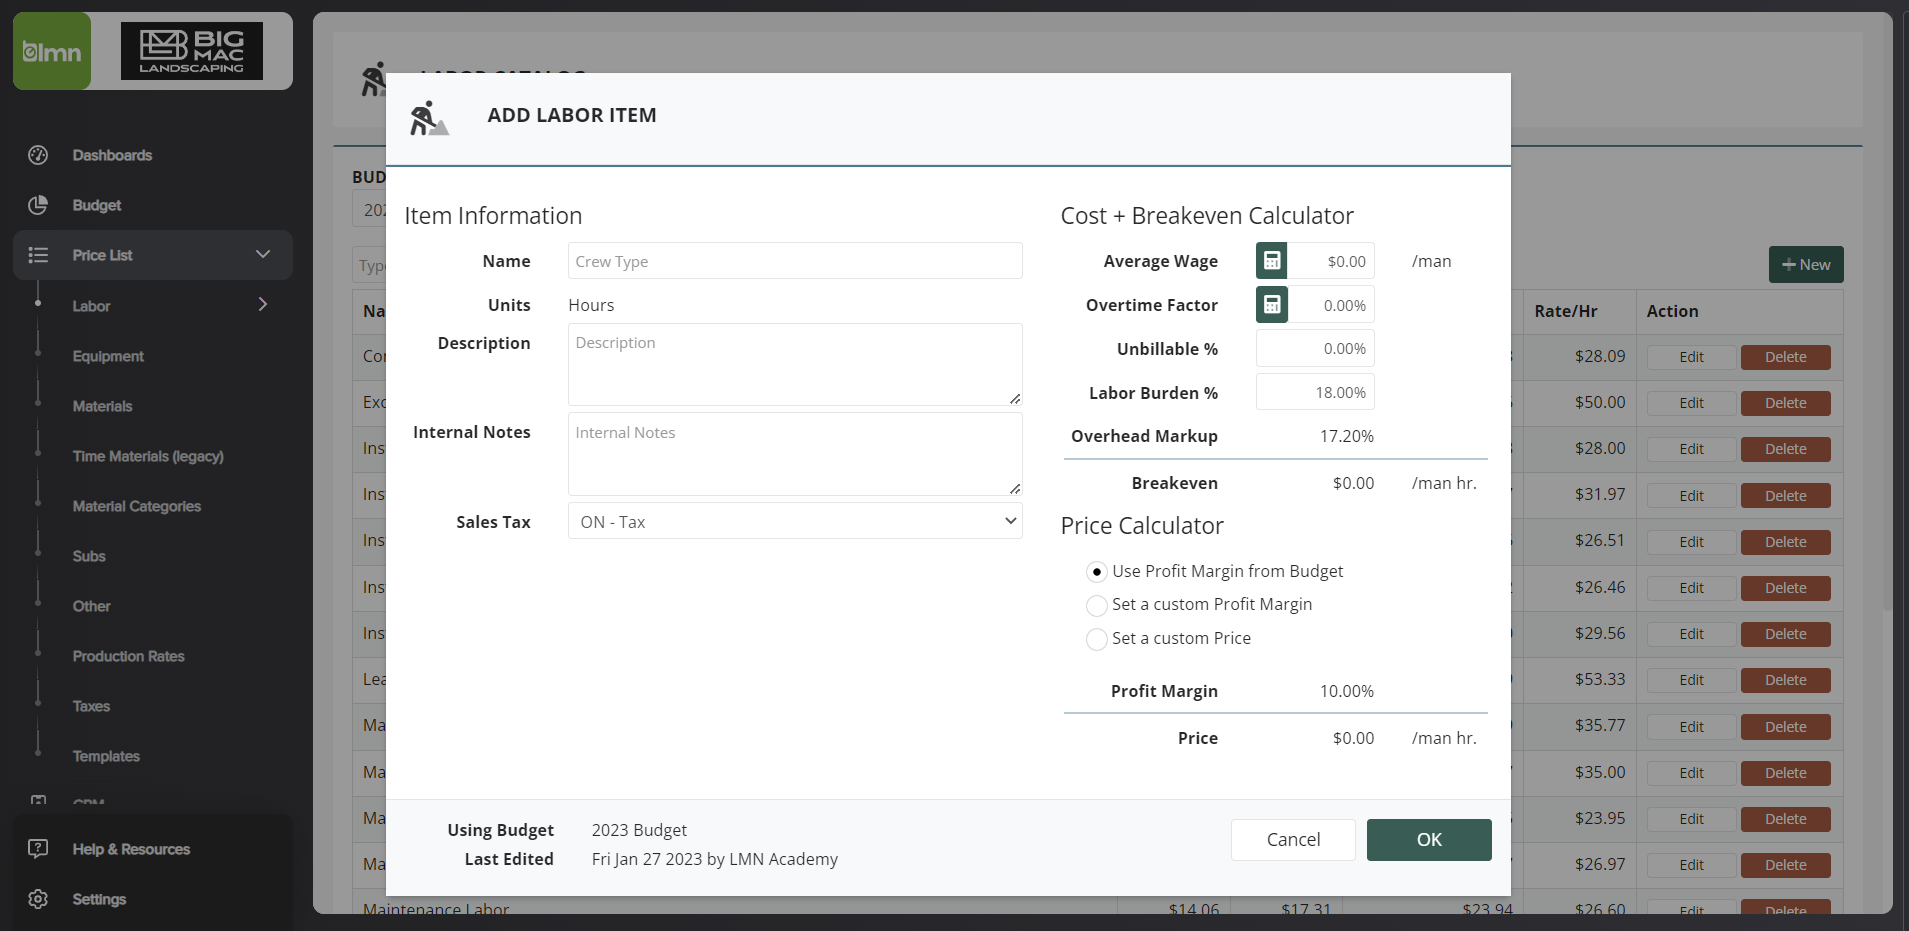Open Dashboards in the sidebar

(112, 155)
